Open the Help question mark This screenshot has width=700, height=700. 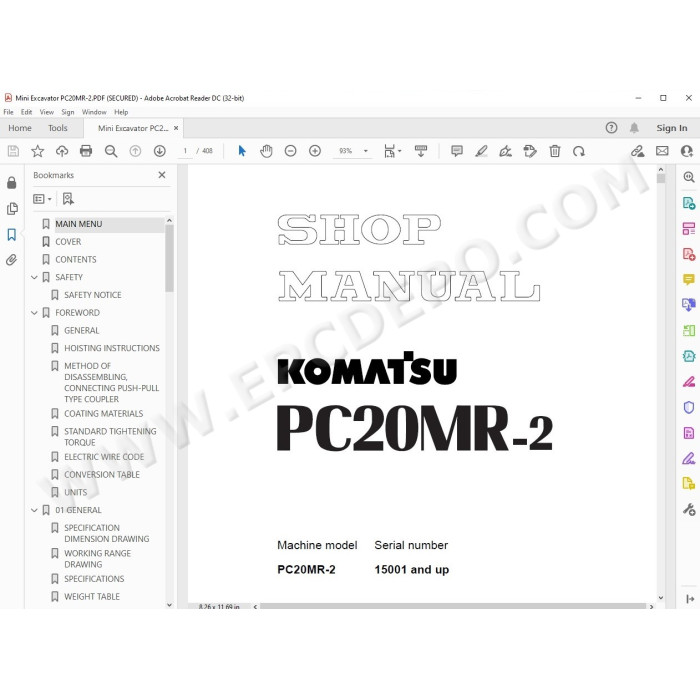[611, 128]
